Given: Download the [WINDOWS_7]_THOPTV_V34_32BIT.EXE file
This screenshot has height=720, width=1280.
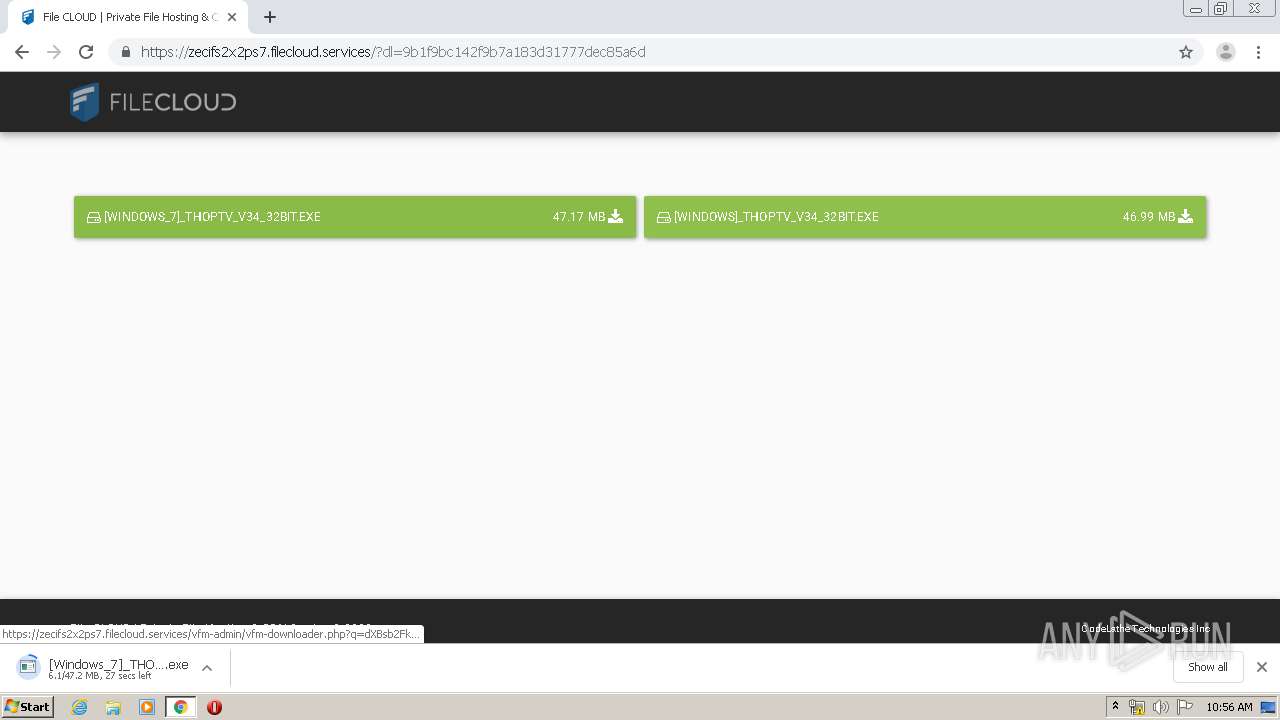Looking at the screenshot, I should pos(355,217).
